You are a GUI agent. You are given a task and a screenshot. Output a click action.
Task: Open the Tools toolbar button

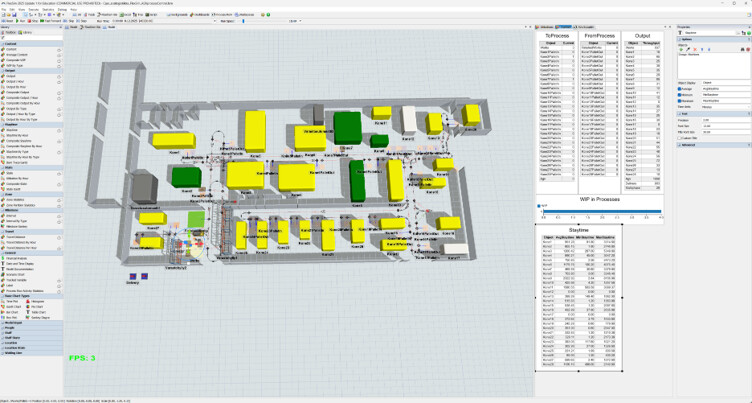pos(91,15)
